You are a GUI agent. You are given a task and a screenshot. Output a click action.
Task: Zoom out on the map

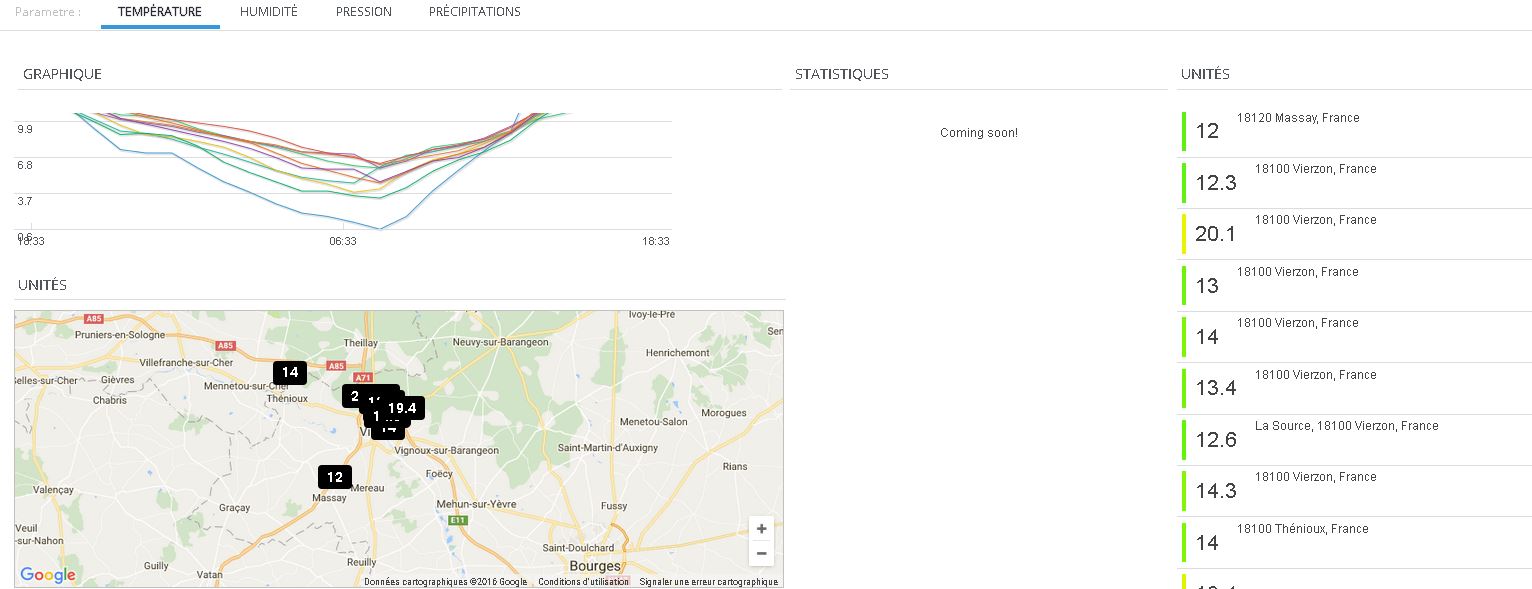[x=761, y=554]
